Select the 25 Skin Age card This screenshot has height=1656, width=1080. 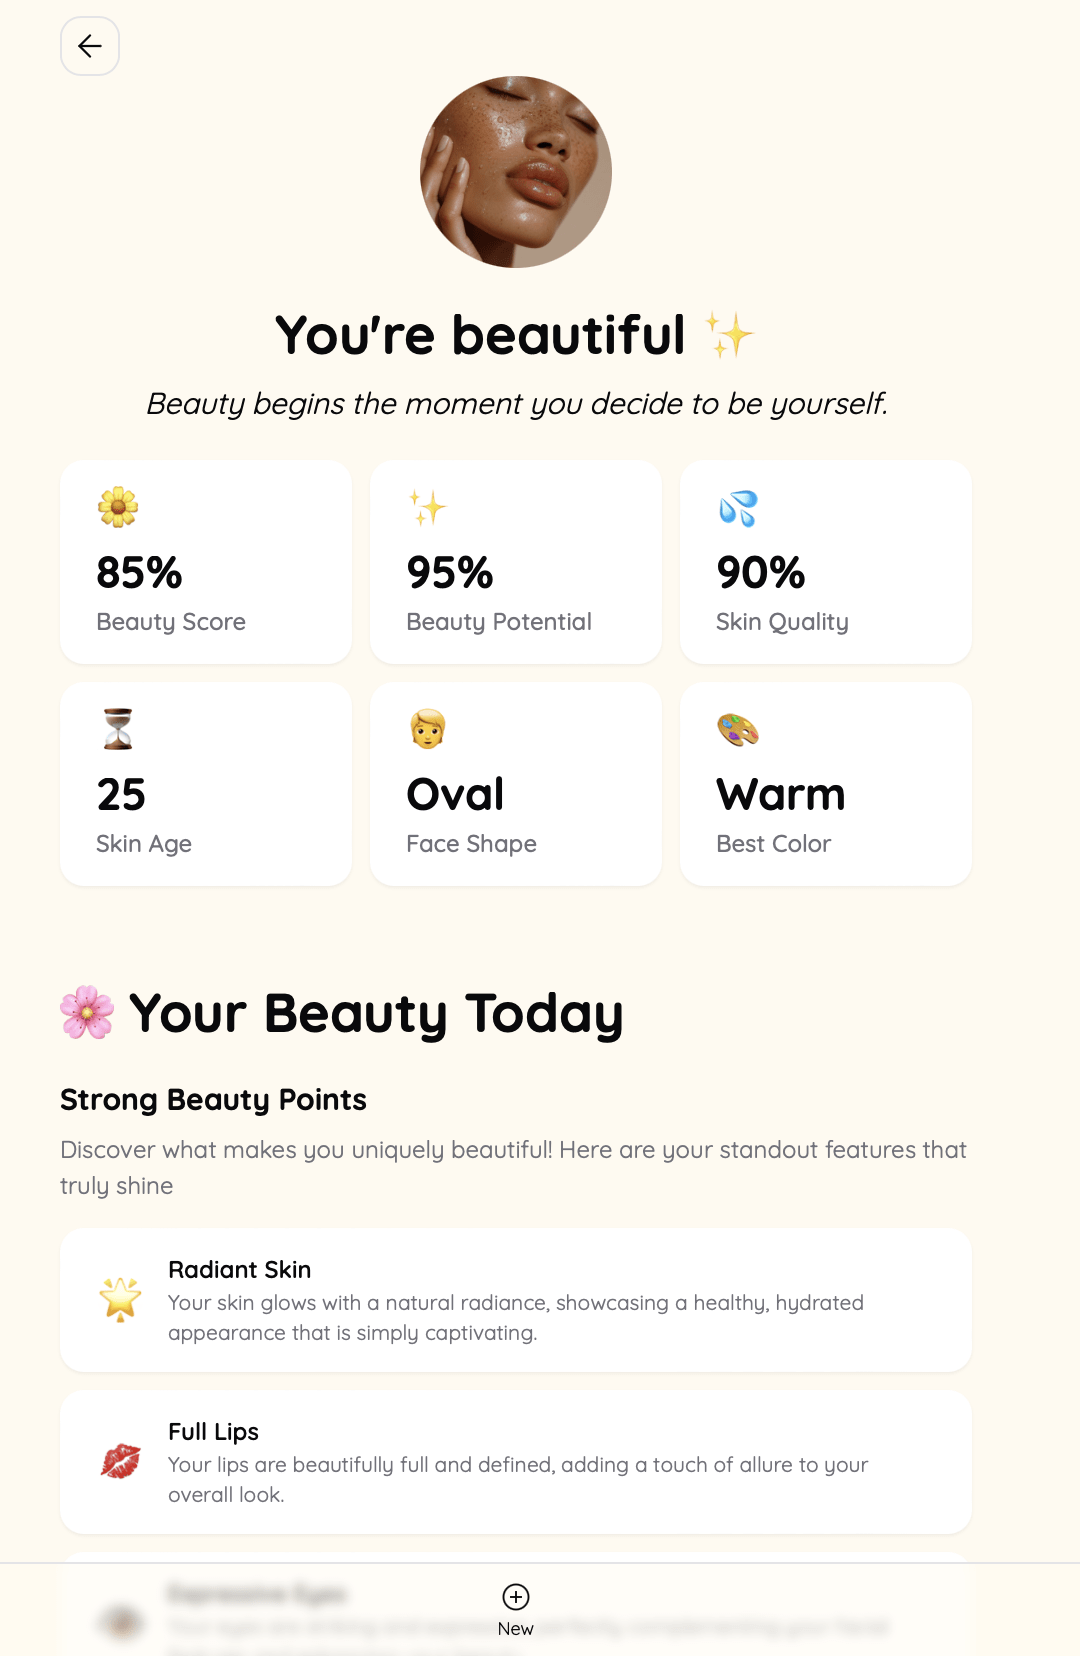coord(206,784)
